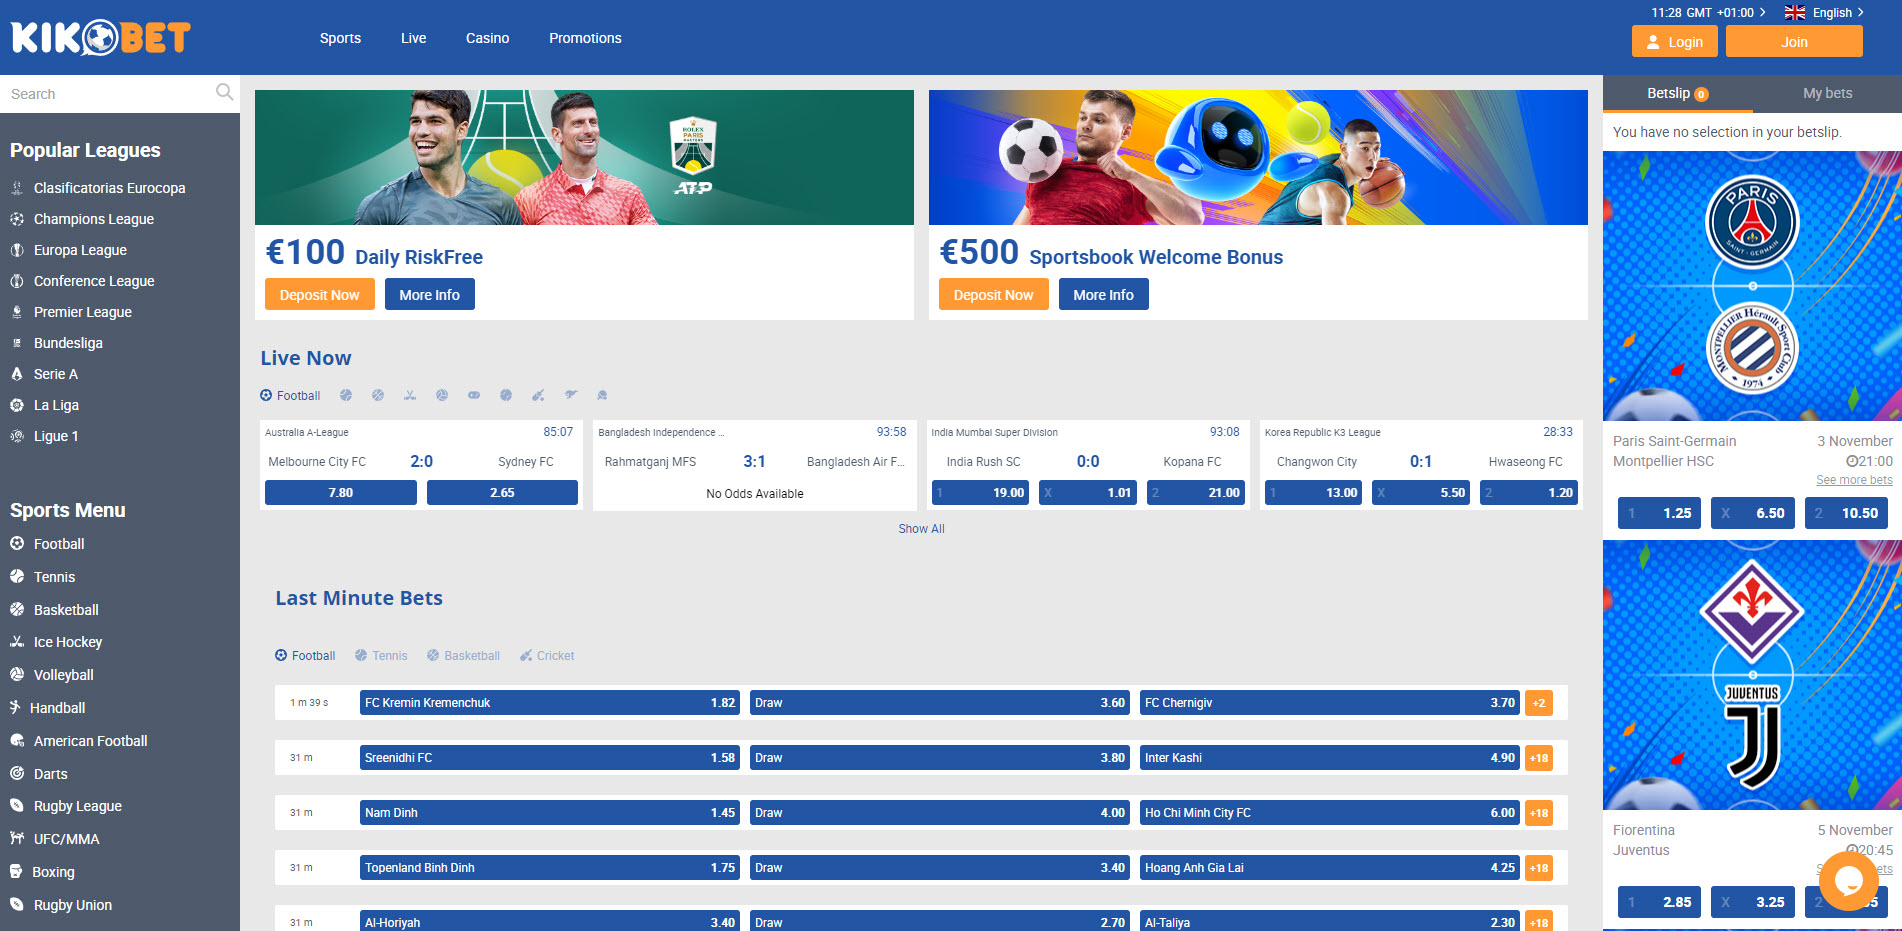
Task: Click the Ice Hockey icon in Sports Menu
Action: pyautogui.click(x=17, y=642)
